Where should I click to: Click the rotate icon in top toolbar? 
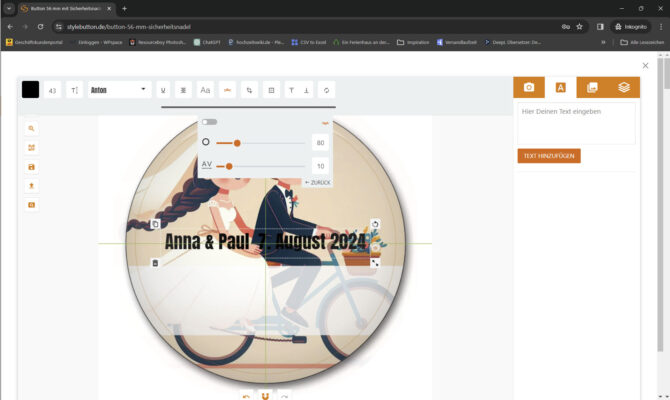click(327, 90)
